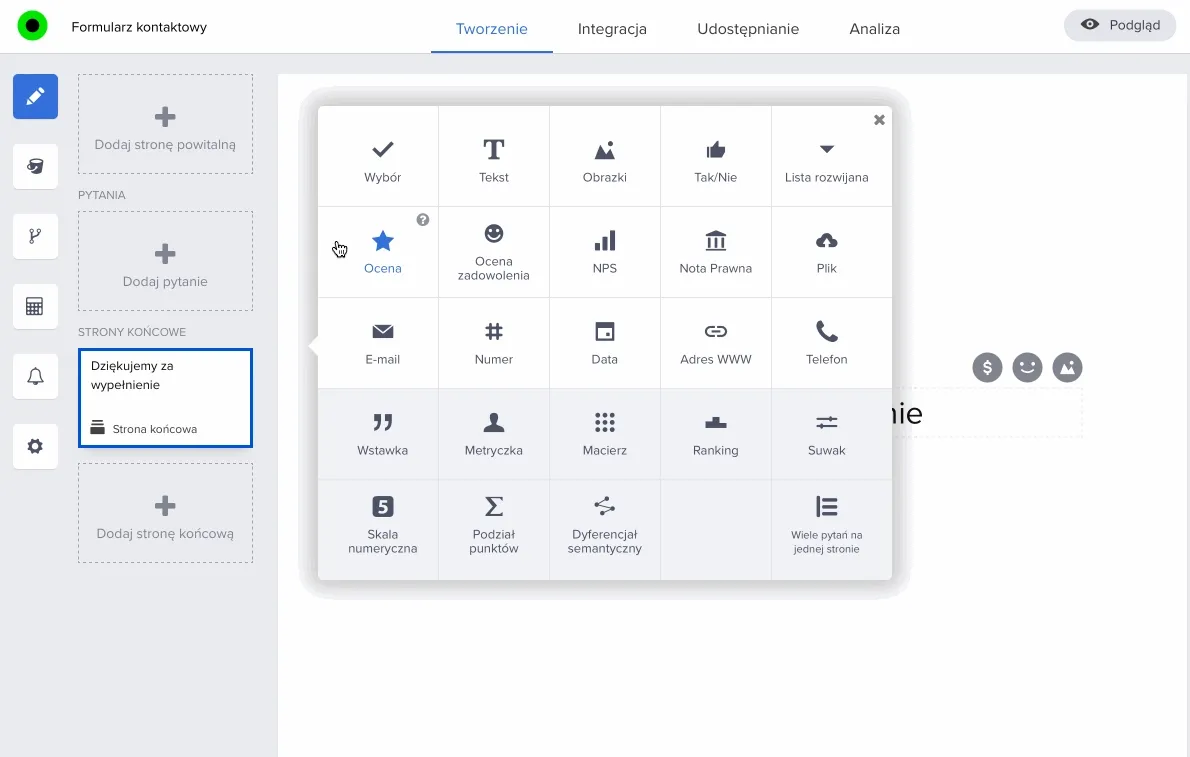Switch to the Tworzenie tab
This screenshot has height=757, width=1190.
pos(492,29)
